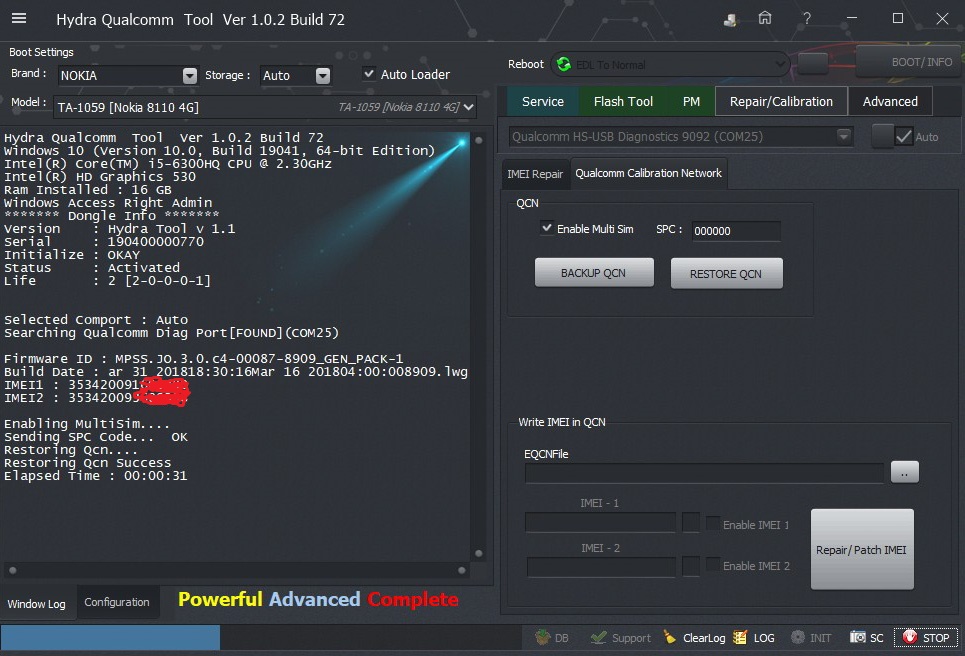Switch to the PM tab
Screen dimensions: 965x656
[691, 102]
